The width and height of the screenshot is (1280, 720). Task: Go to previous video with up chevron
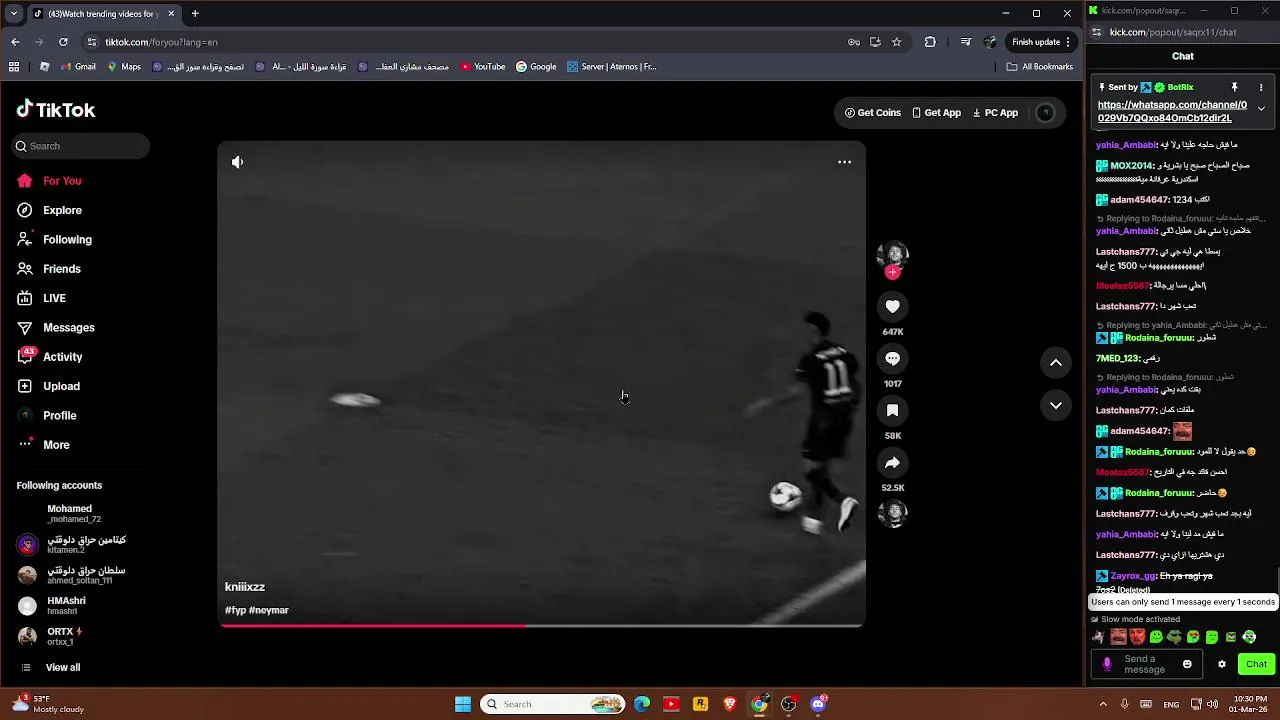click(1056, 363)
